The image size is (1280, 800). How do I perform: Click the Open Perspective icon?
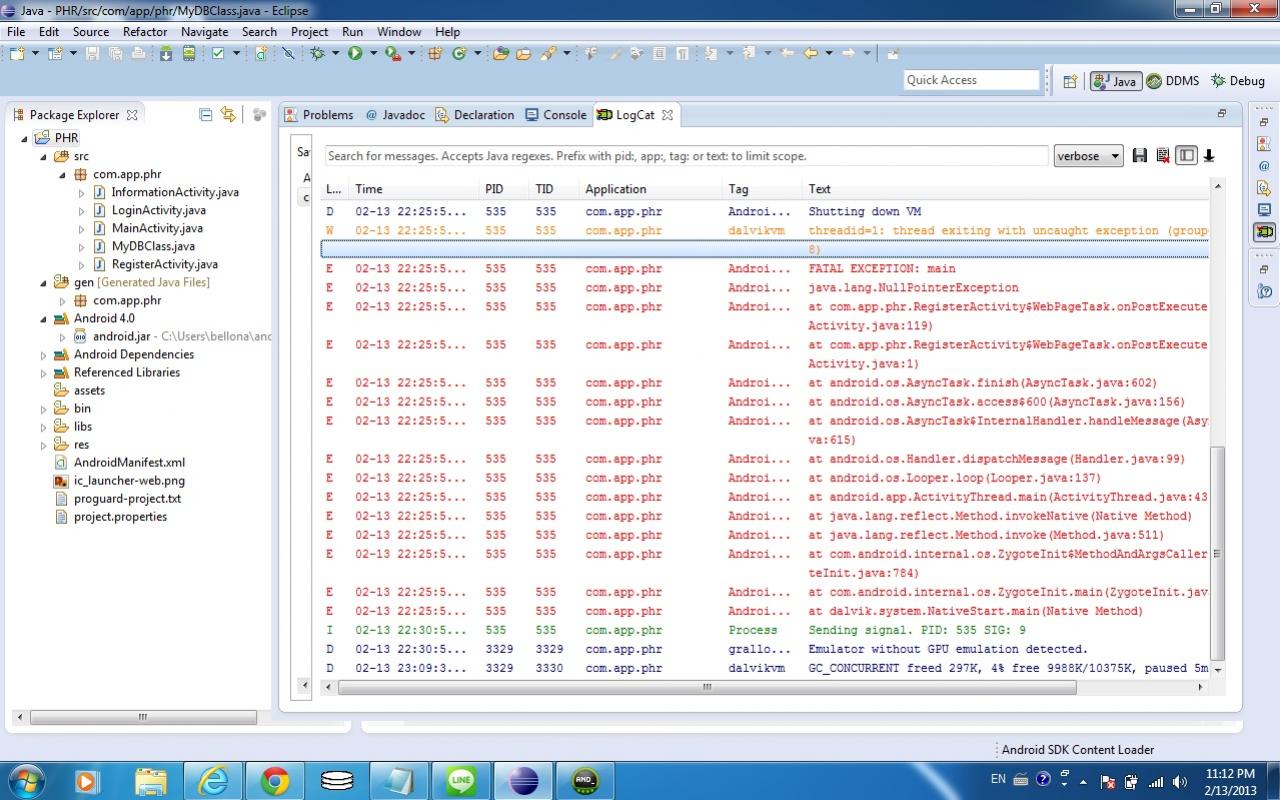(1070, 81)
